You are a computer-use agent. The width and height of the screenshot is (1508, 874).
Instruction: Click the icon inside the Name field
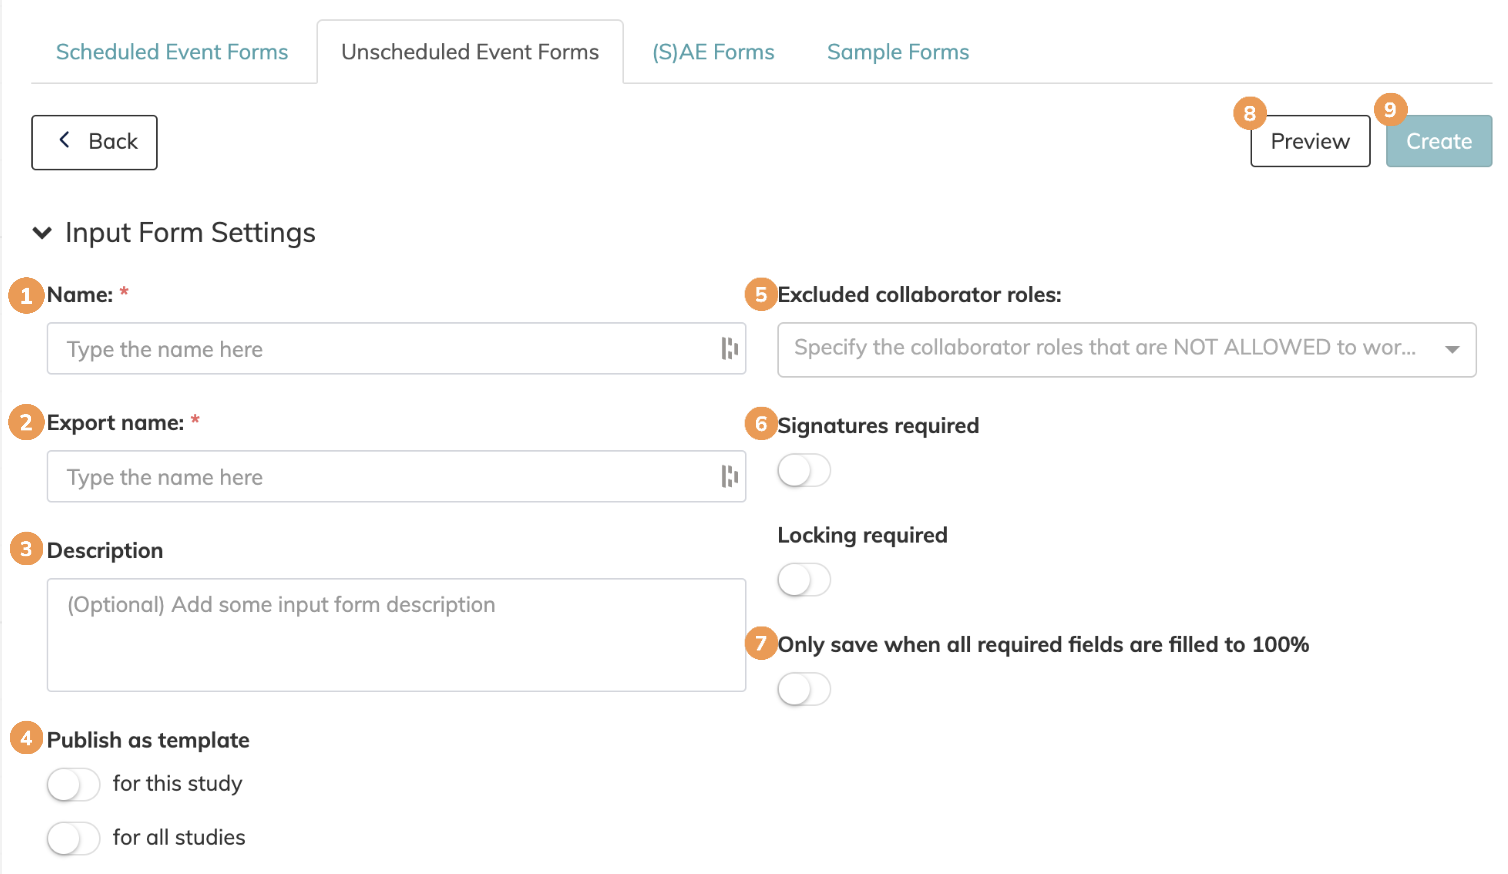click(729, 348)
